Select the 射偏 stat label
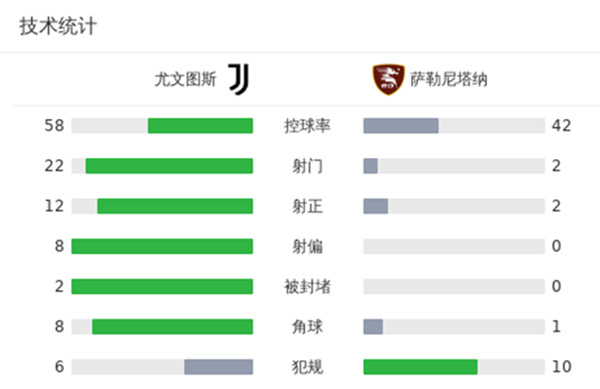Viewport: 600px width, 389px height. click(x=307, y=246)
